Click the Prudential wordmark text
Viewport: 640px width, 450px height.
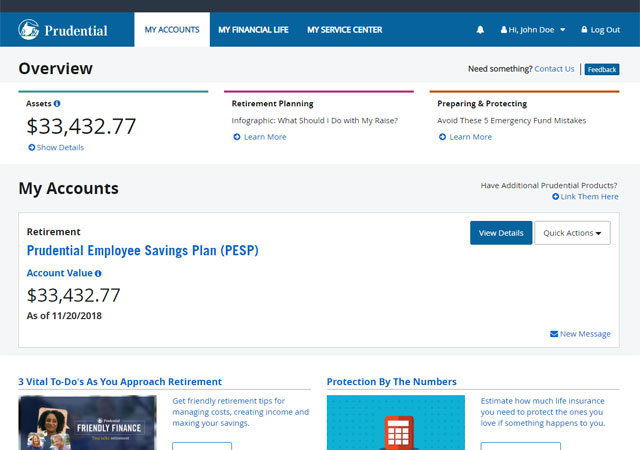click(76, 31)
